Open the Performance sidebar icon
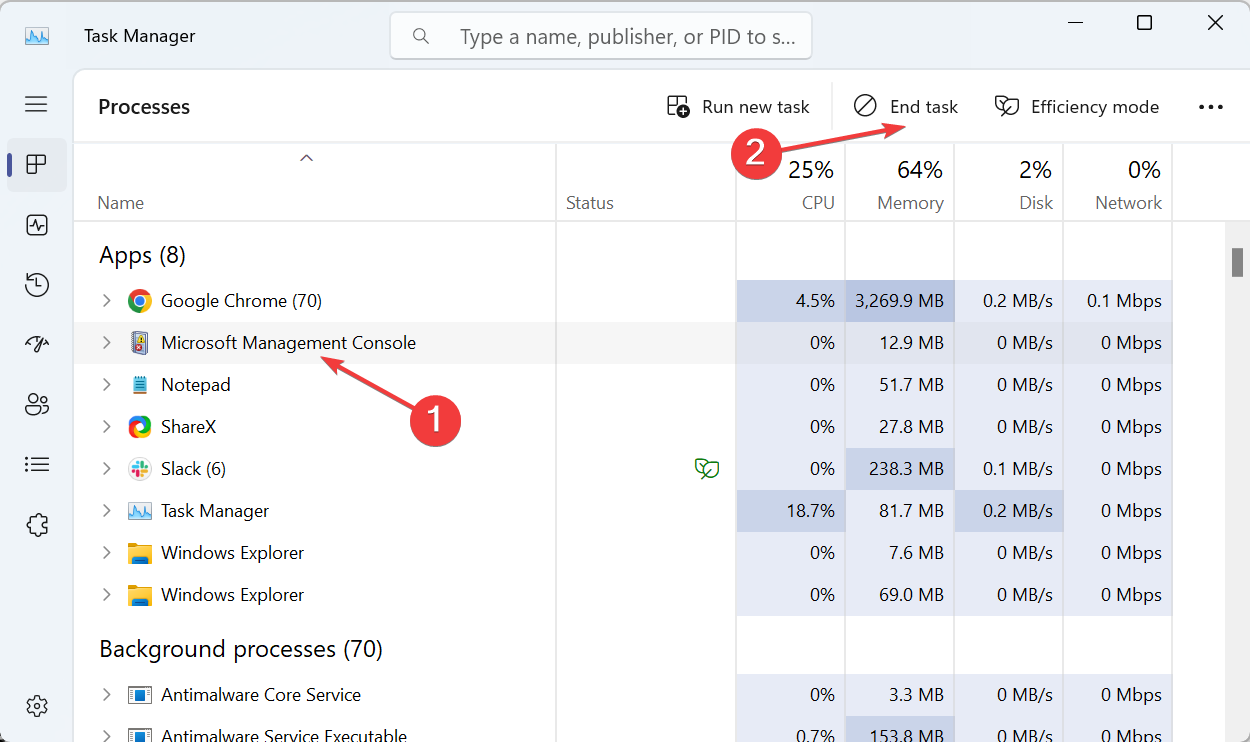The width and height of the screenshot is (1250, 742). (37, 225)
